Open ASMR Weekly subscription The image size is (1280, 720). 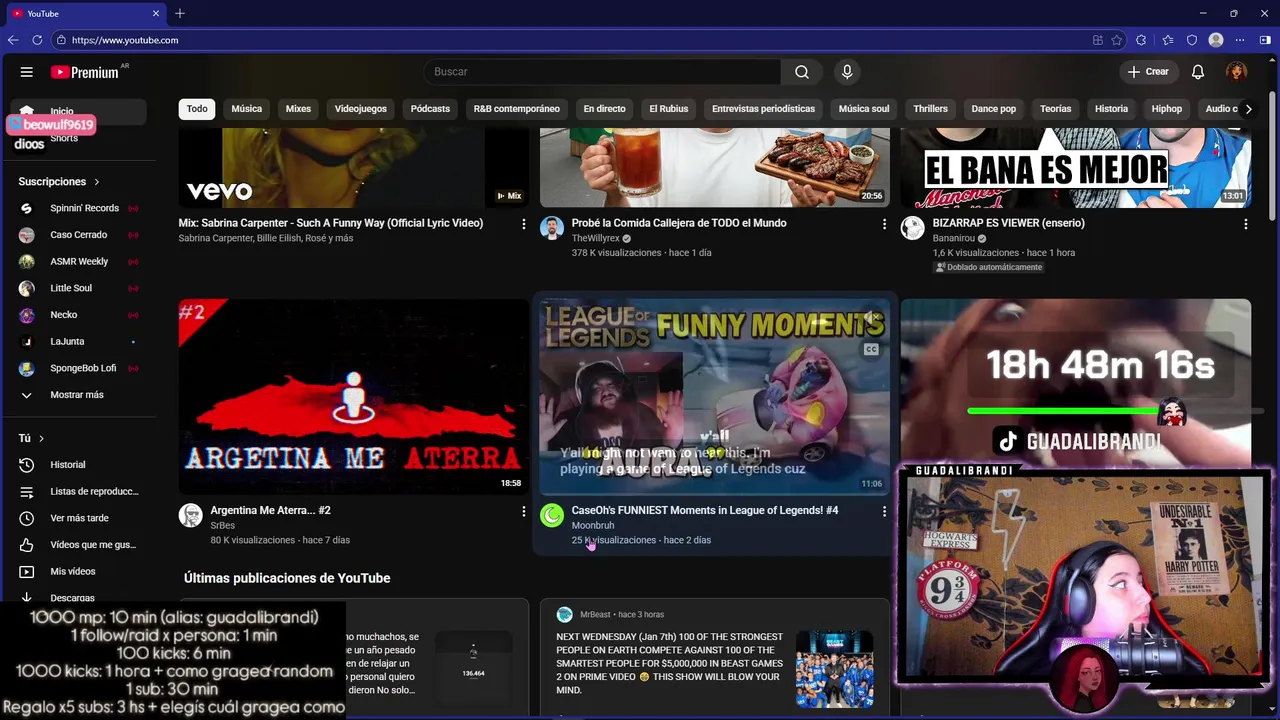coord(78,262)
